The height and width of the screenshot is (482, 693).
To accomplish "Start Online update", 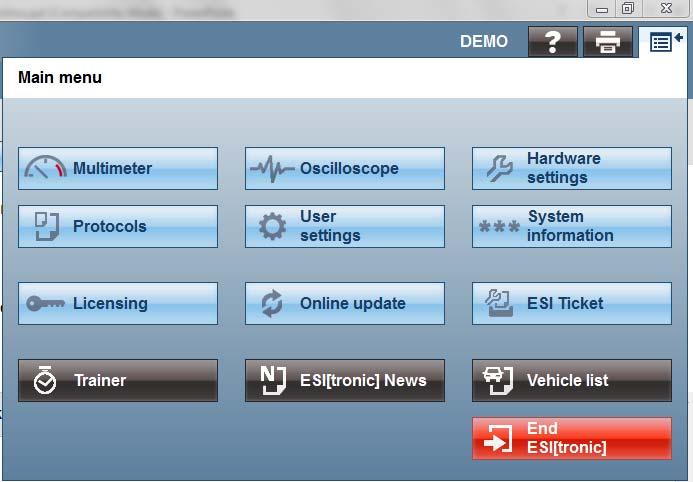I will click(345, 304).
